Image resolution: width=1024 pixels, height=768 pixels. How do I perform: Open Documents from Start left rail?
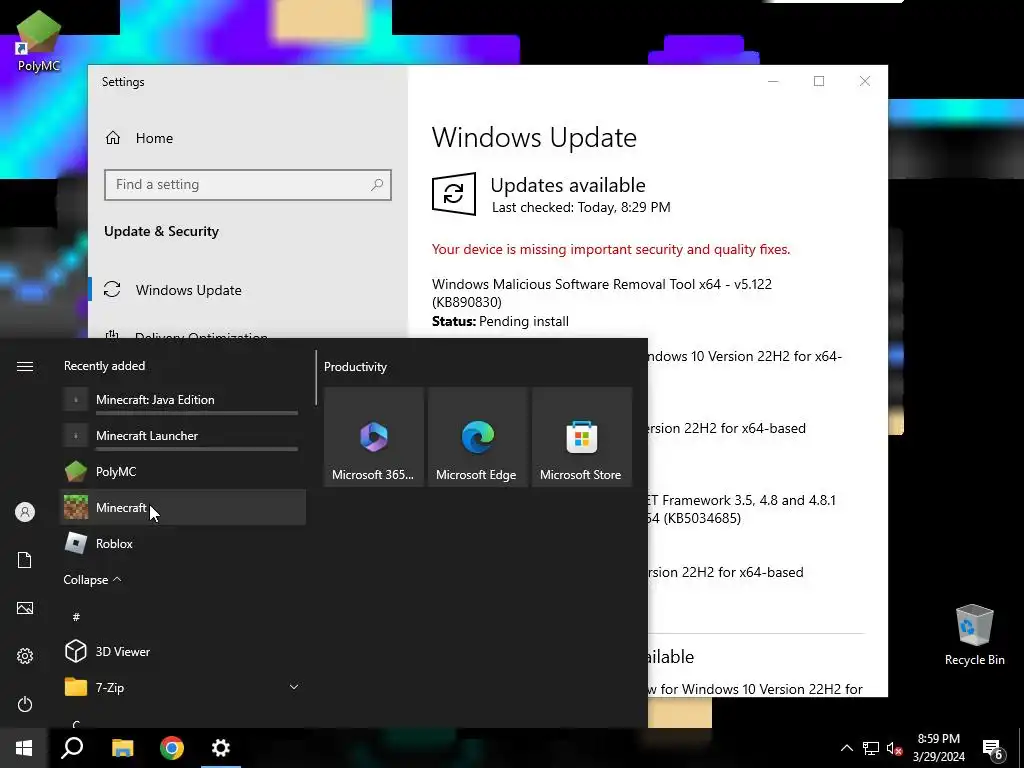pyautogui.click(x=25, y=560)
